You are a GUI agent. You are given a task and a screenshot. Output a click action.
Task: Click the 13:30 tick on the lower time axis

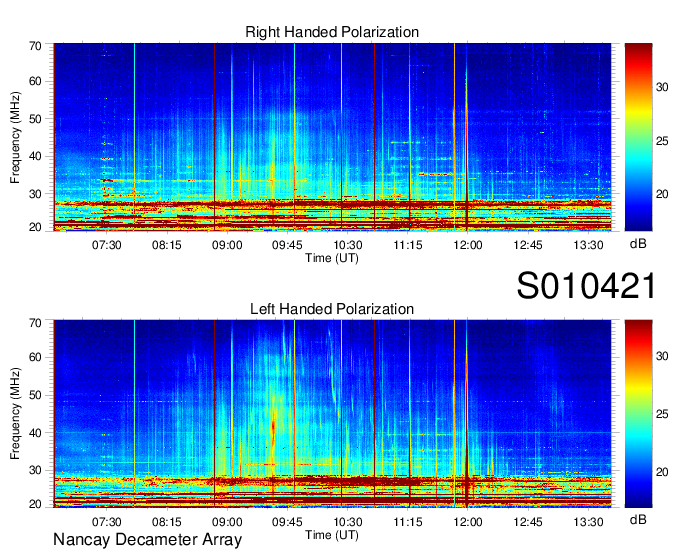(x=588, y=522)
